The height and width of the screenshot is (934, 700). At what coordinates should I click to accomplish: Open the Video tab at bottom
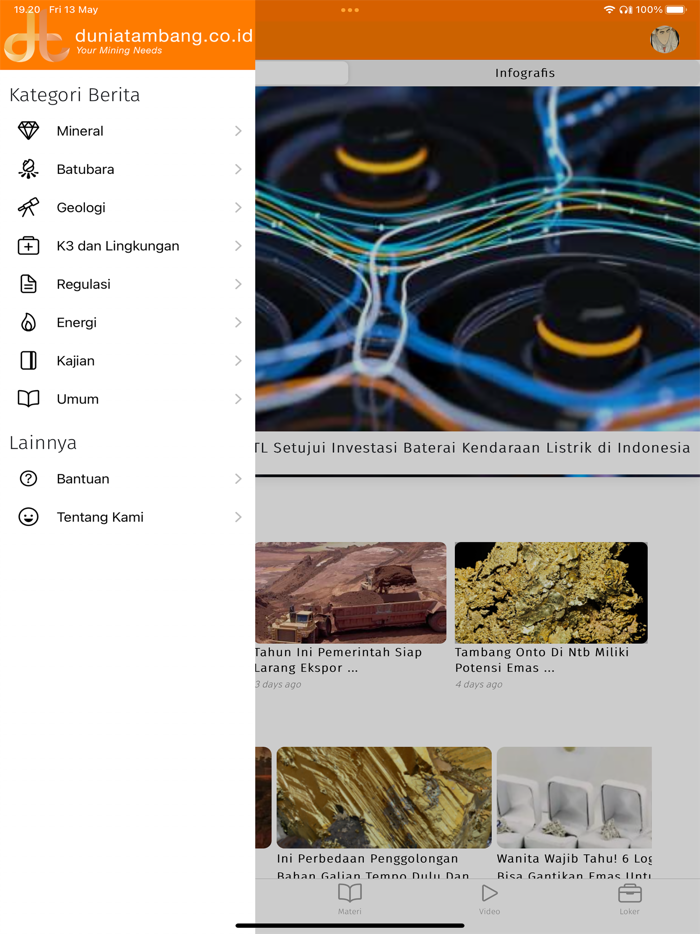(489, 898)
